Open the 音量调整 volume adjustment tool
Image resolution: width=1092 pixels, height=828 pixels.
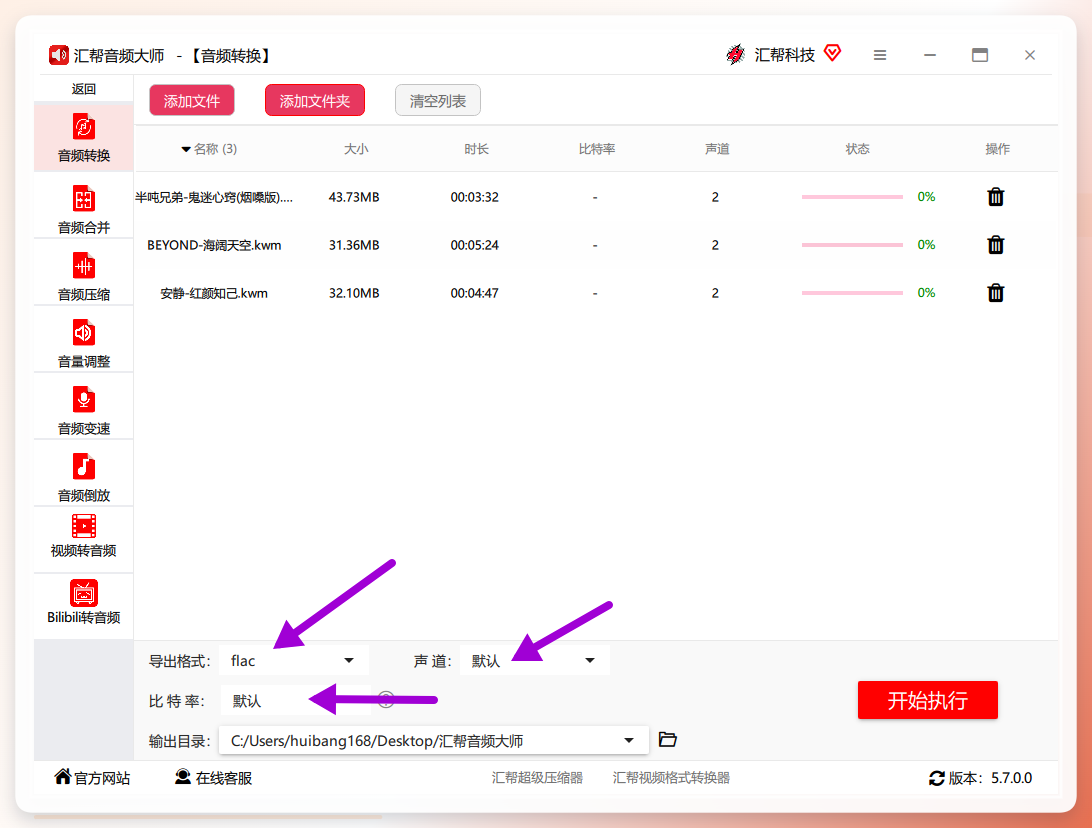pyautogui.click(x=84, y=342)
